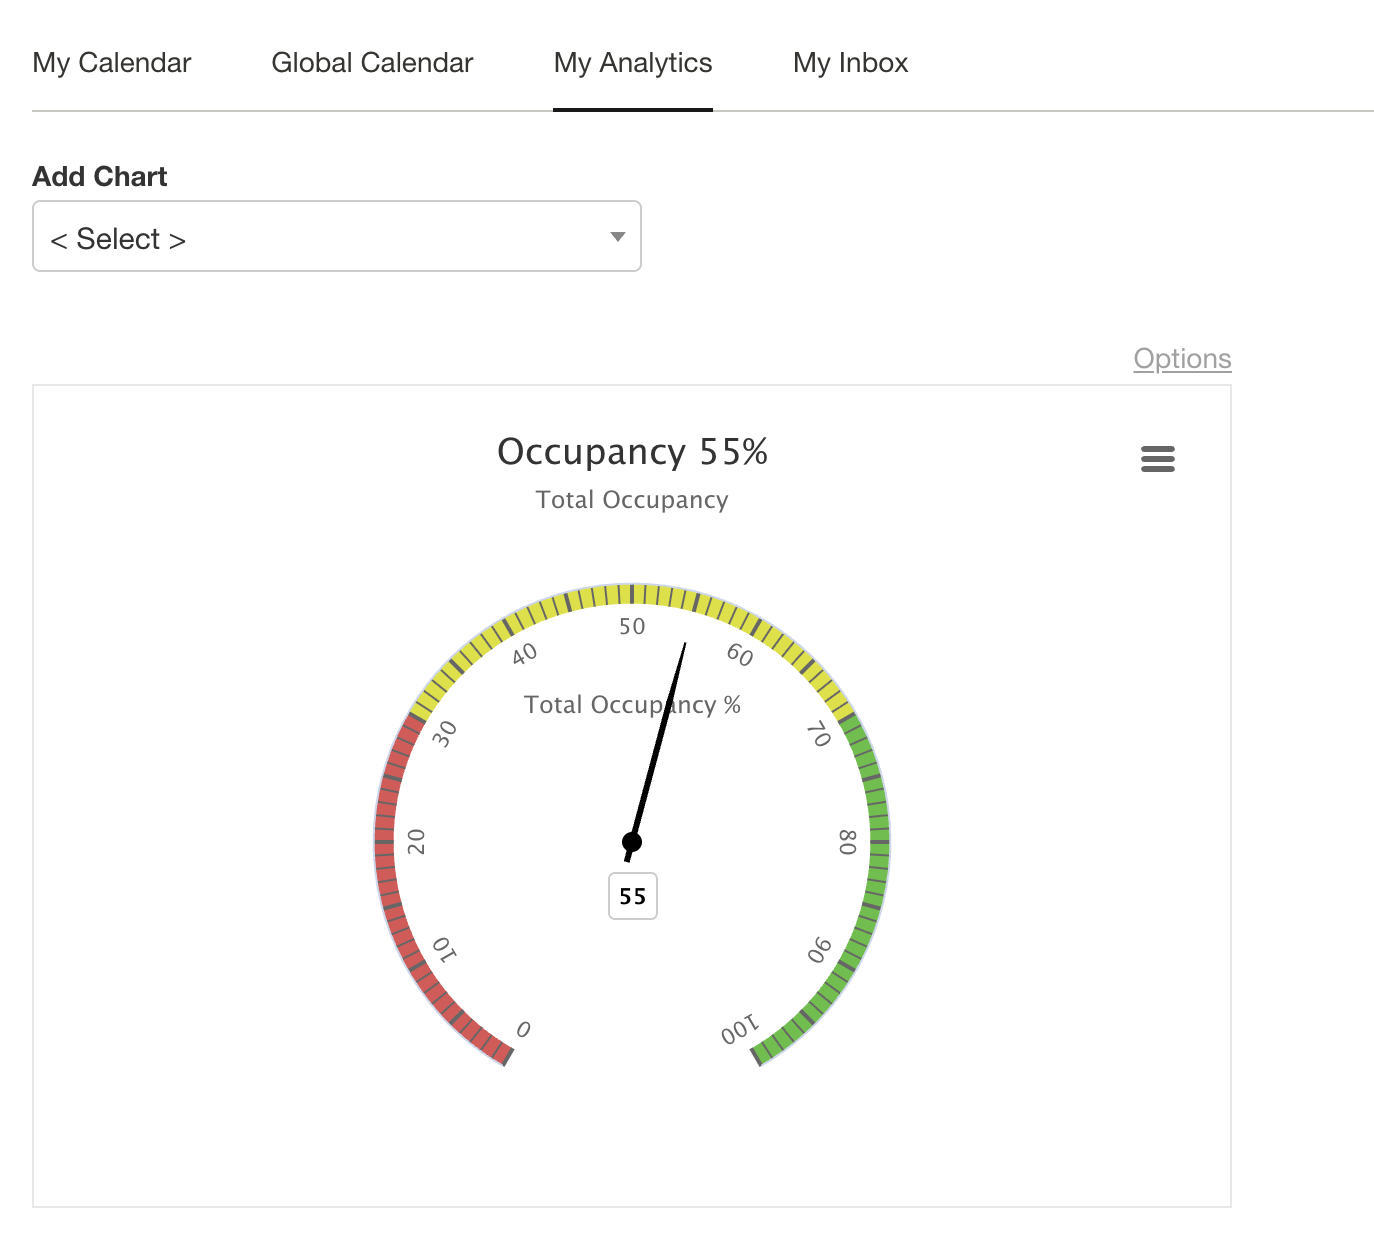The width and height of the screenshot is (1374, 1244).
Task: Select the 55 value box on the gauge
Action: click(x=632, y=897)
